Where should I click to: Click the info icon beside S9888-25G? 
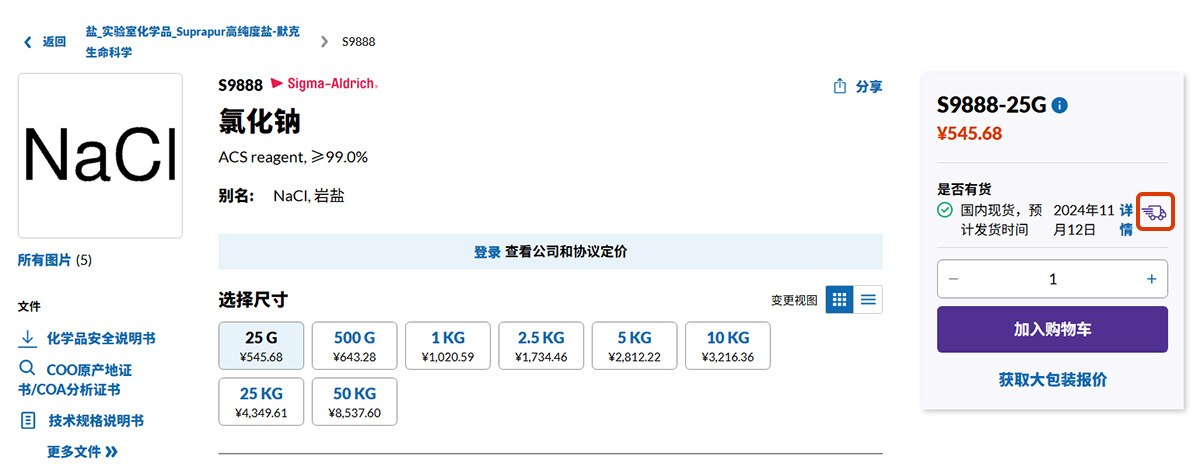pos(1060,106)
